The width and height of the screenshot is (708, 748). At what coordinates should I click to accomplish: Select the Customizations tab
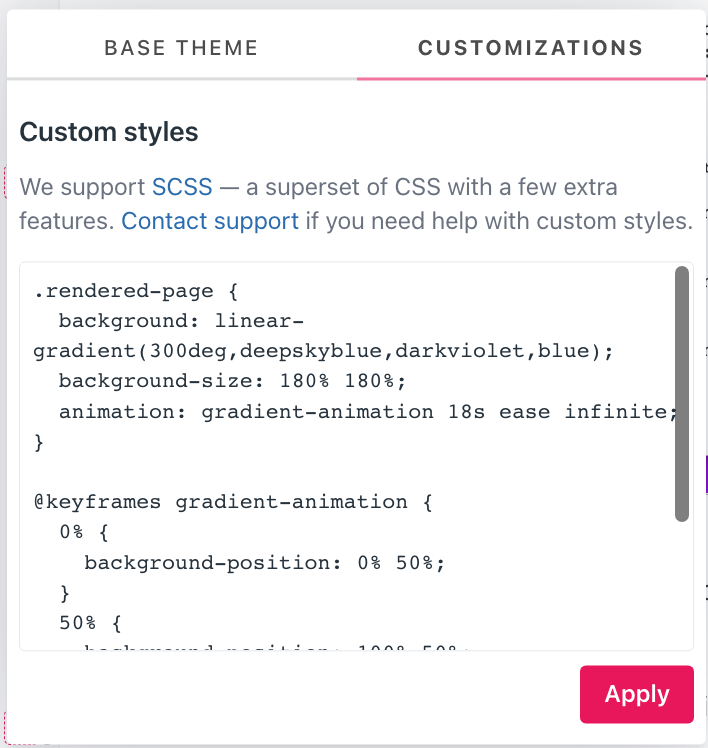point(530,48)
